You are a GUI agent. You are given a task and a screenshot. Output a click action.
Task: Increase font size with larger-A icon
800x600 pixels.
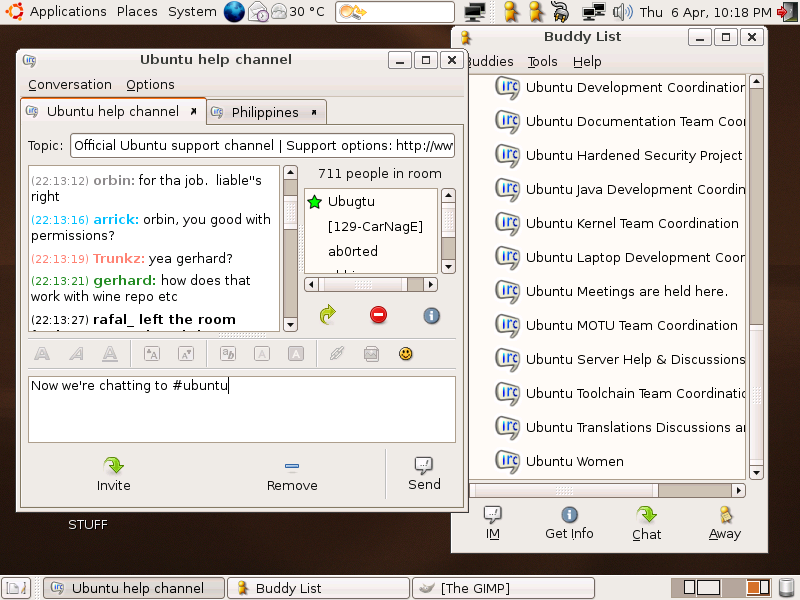152,354
